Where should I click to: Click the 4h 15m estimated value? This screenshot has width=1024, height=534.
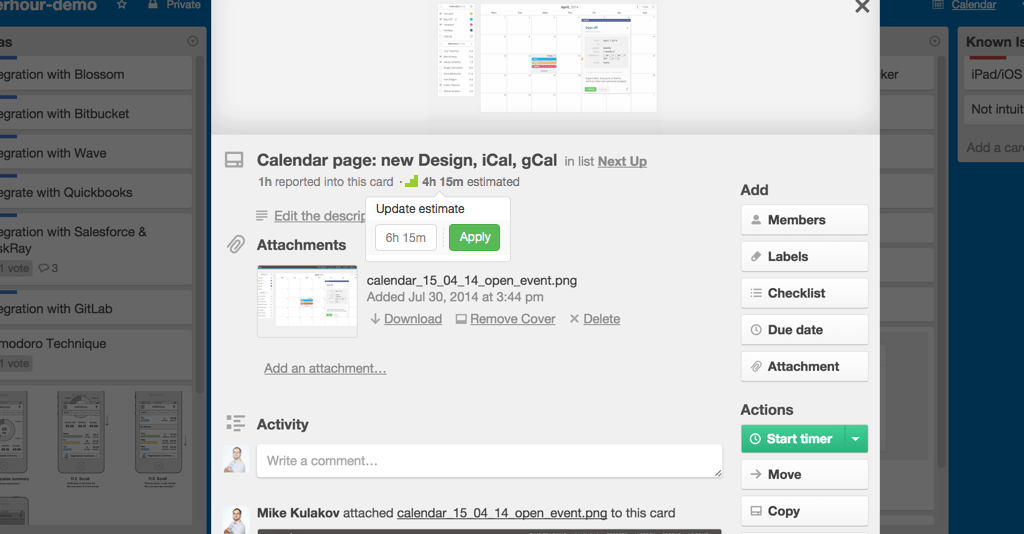pyautogui.click(x=442, y=181)
